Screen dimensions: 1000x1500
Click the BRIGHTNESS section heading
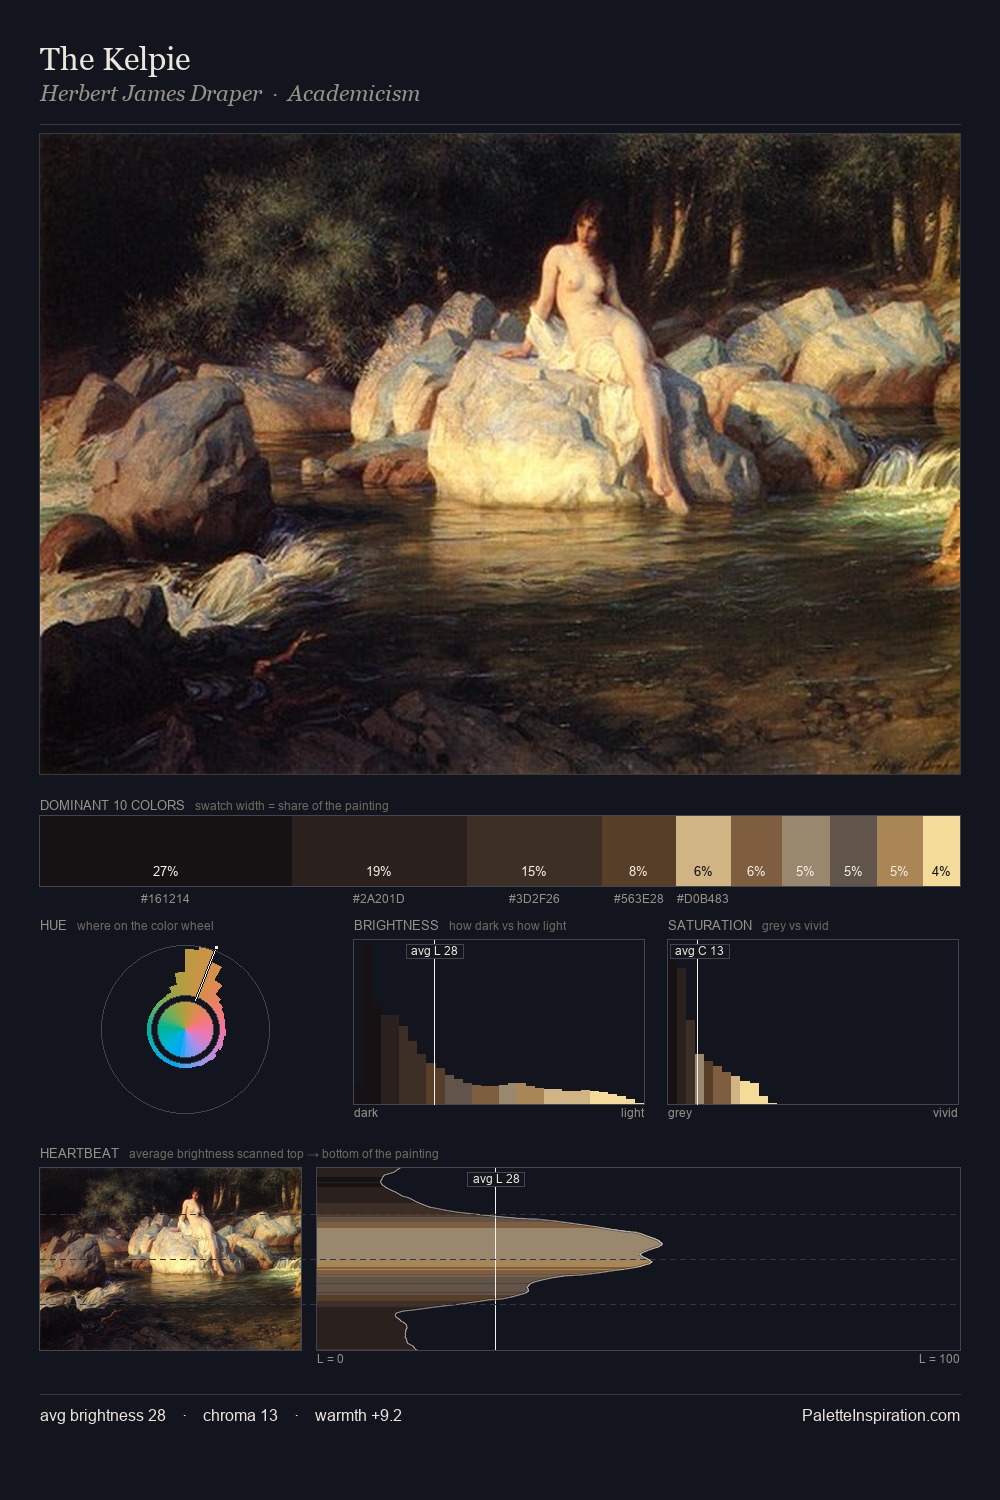pos(396,925)
